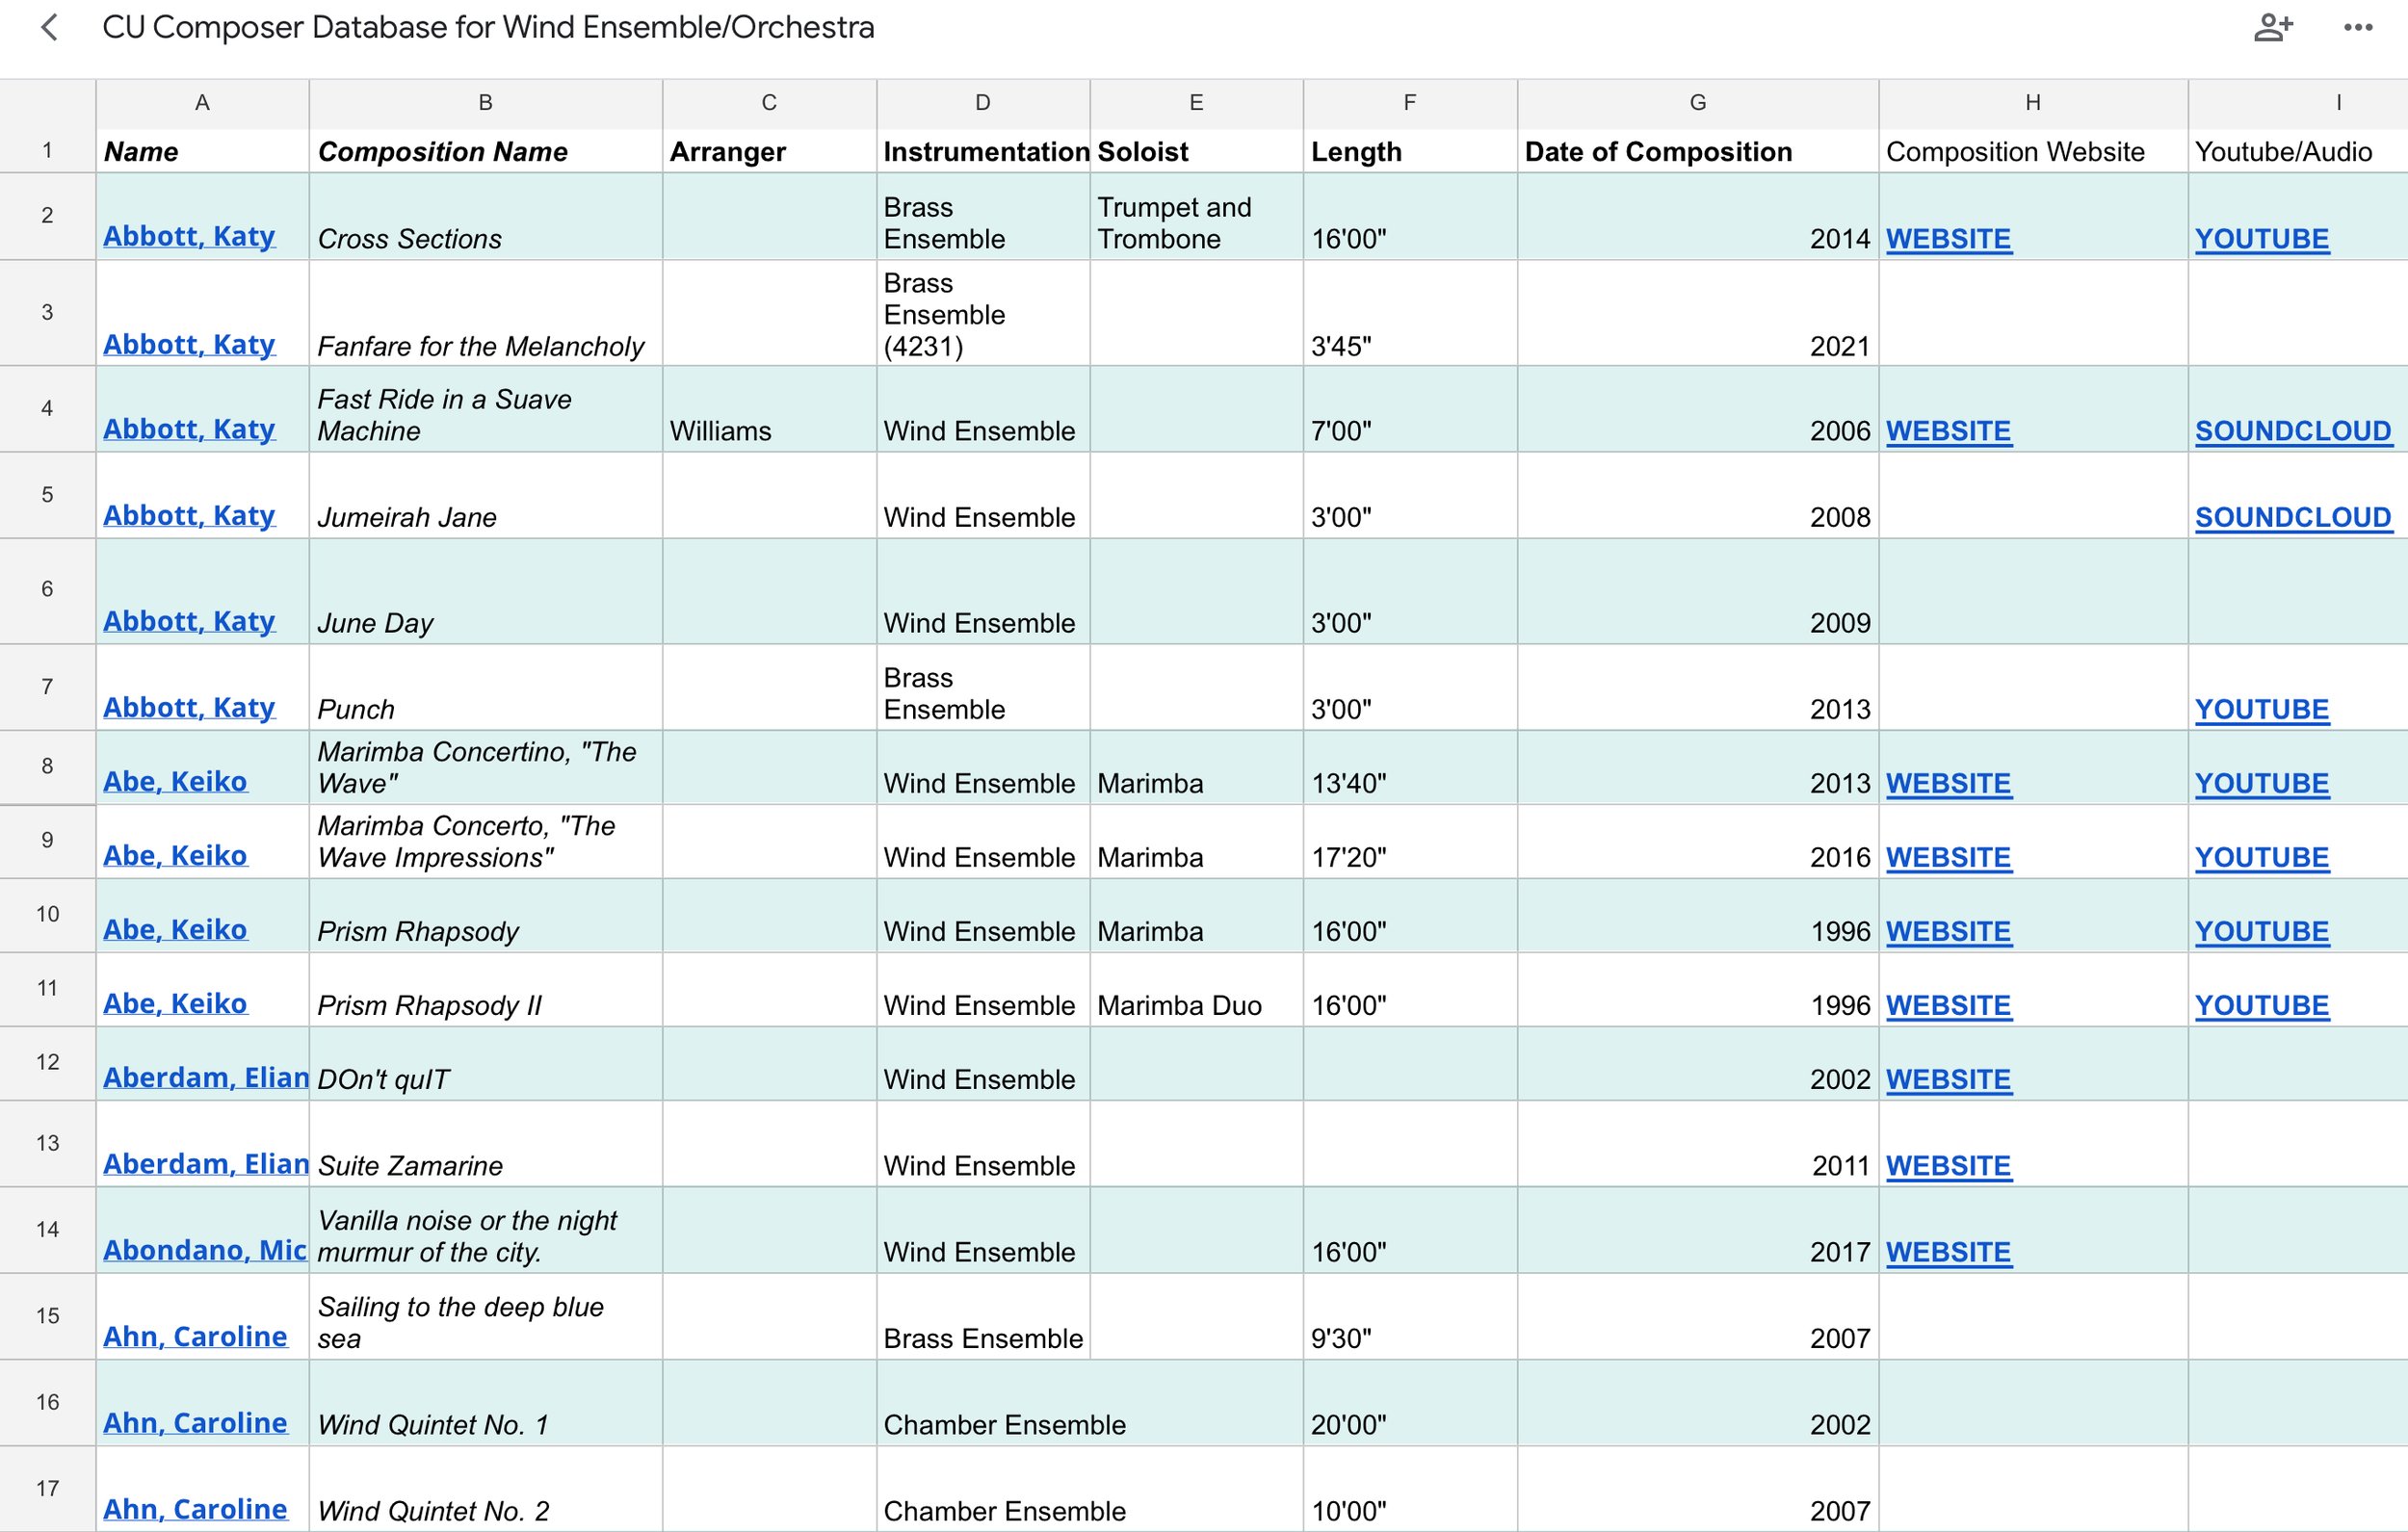2408x1532 pixels.
Task: Select the 'Brass Ensemble (4231)' cell
Action: pyautogui.click(x=983, y=313)
